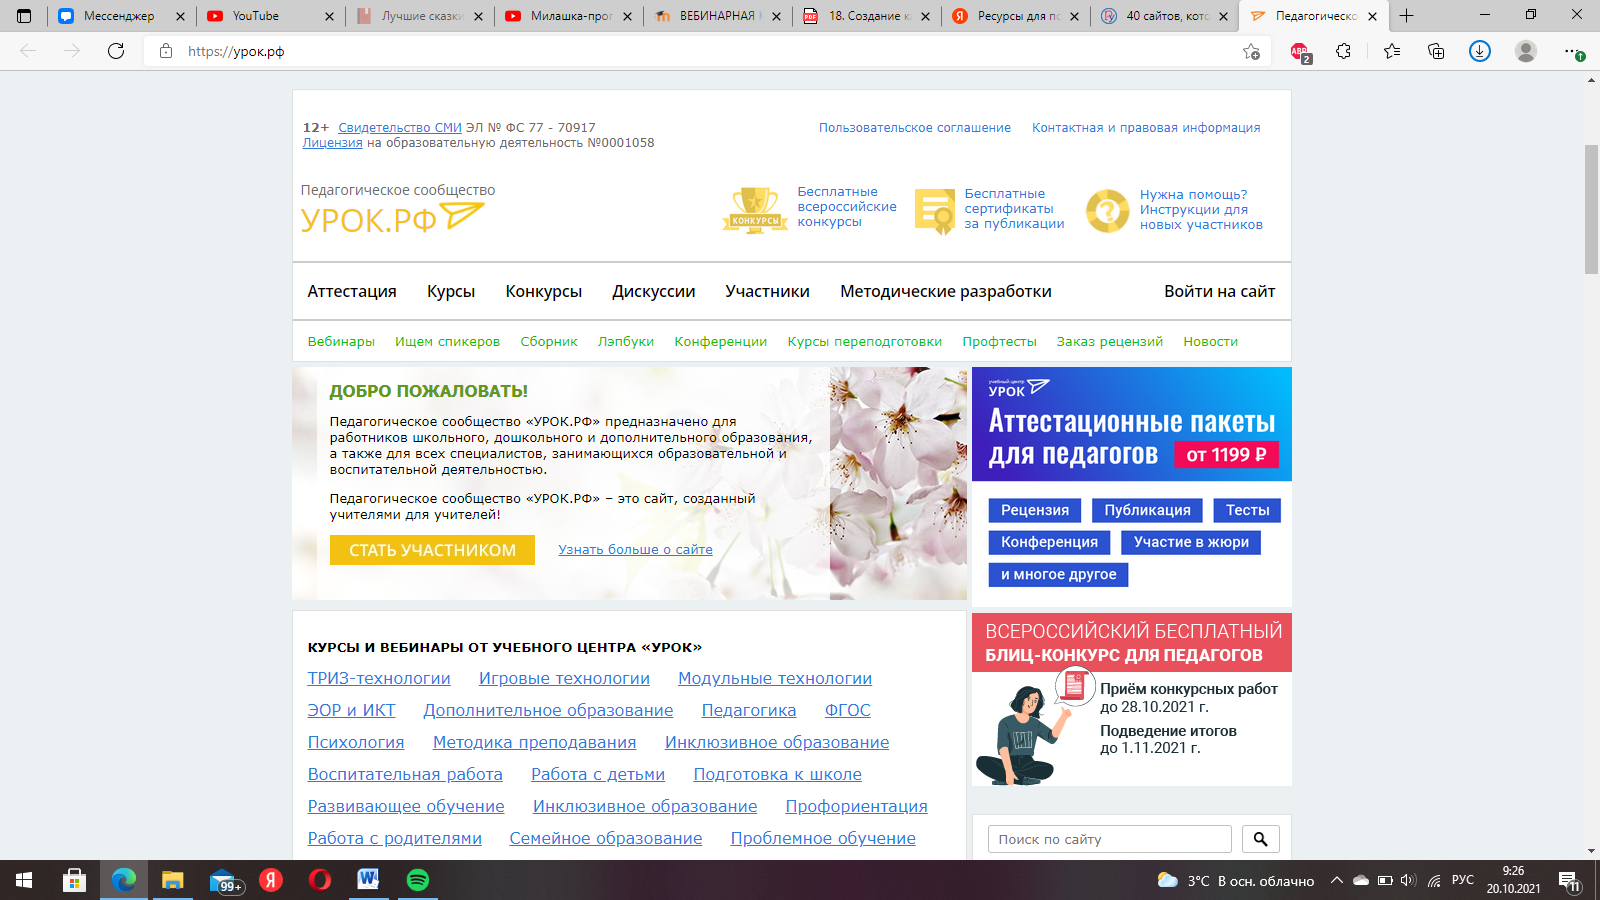
Task: Click the site lock icon in address bar
Action: 166,51
